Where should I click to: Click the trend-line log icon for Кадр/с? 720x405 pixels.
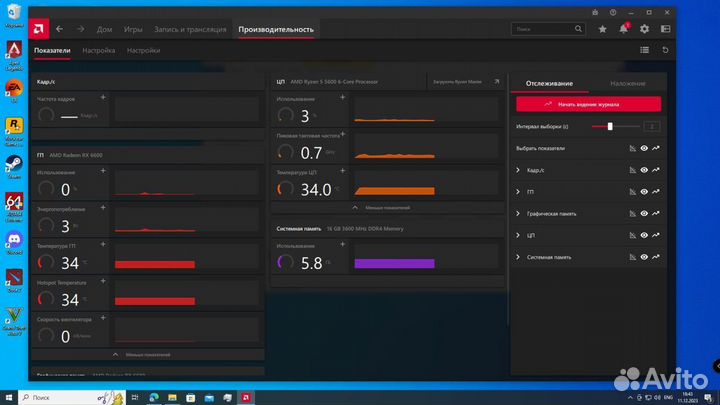coord(656,170)
